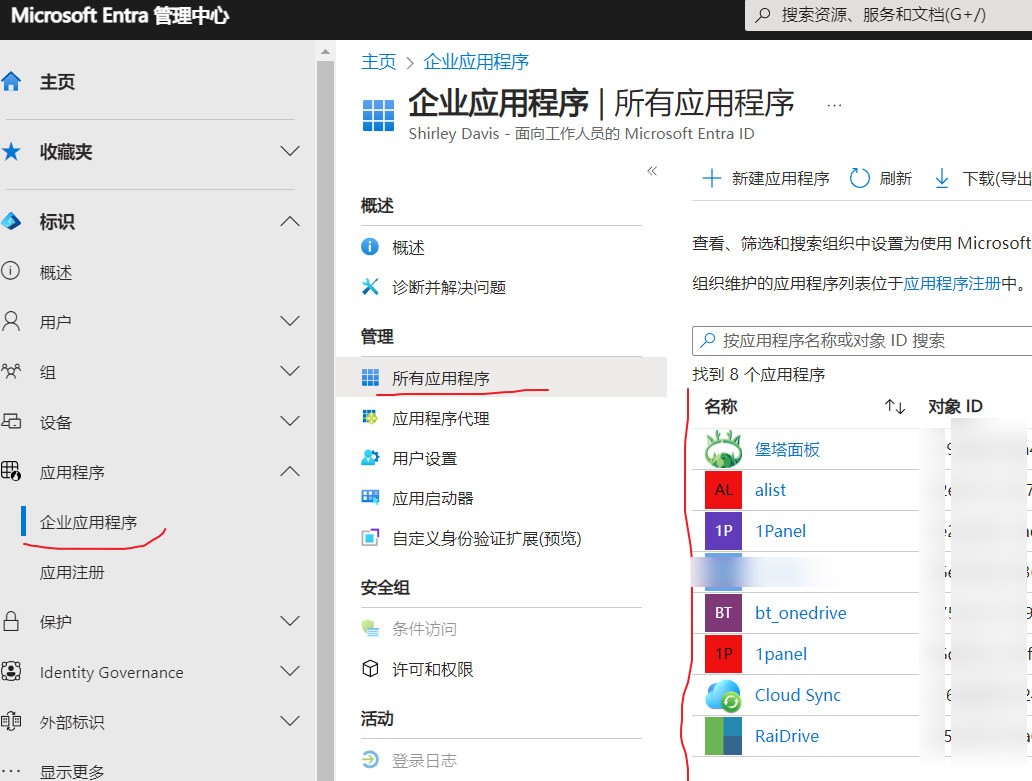This screenshot has height=781, width=1032.
Task: Expand the 设备 submenu chevron
Action: click(x=290, y=421)
